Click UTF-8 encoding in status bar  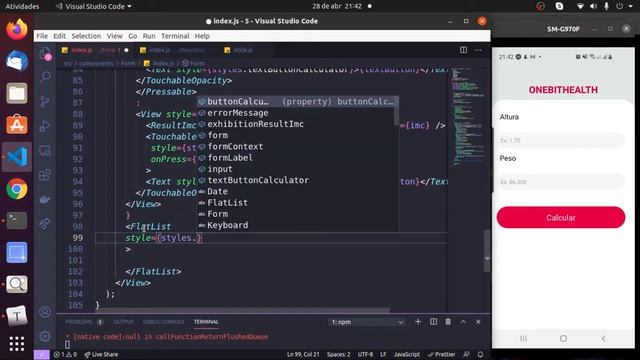pyautogui.click(x=365, y=354)
